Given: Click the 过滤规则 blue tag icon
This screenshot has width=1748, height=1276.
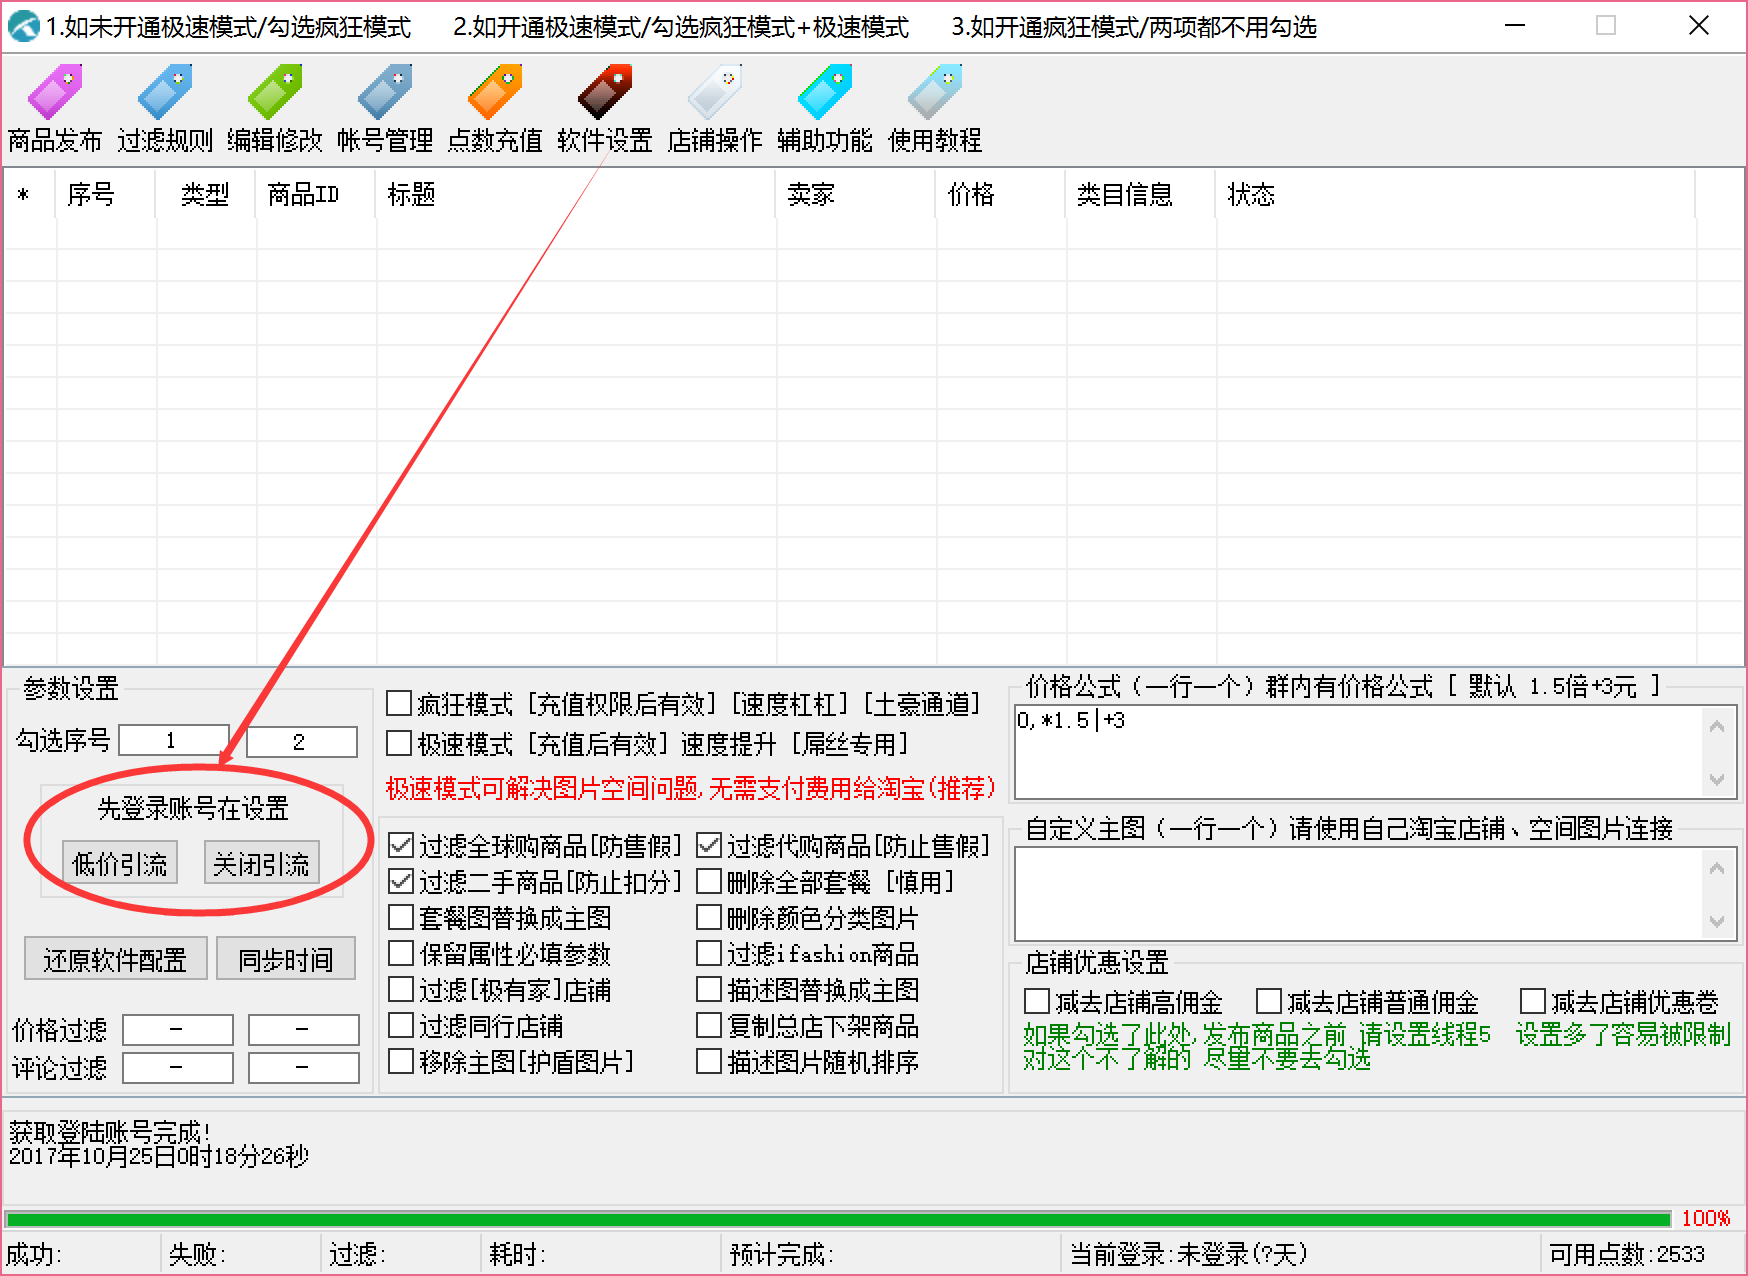Looking at the screenshot, I should [x=165, y=93].
